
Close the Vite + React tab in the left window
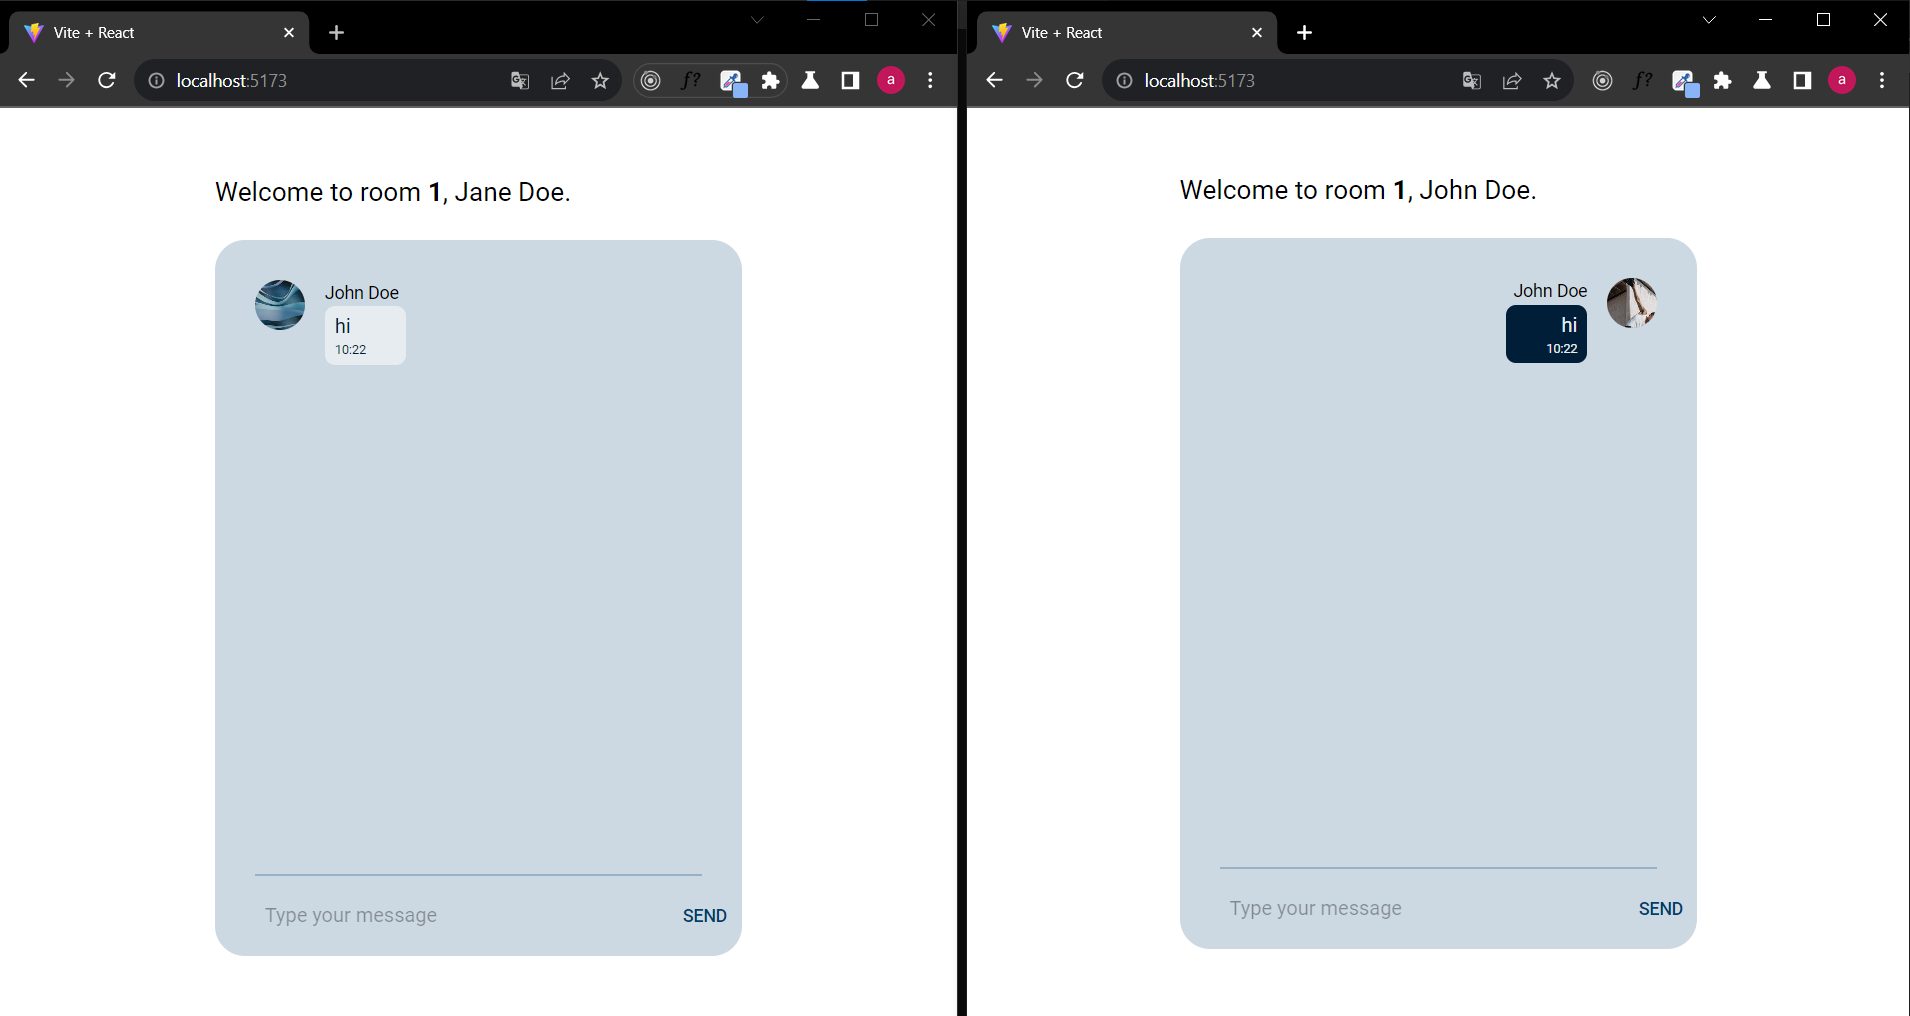(x=289, y=33)
